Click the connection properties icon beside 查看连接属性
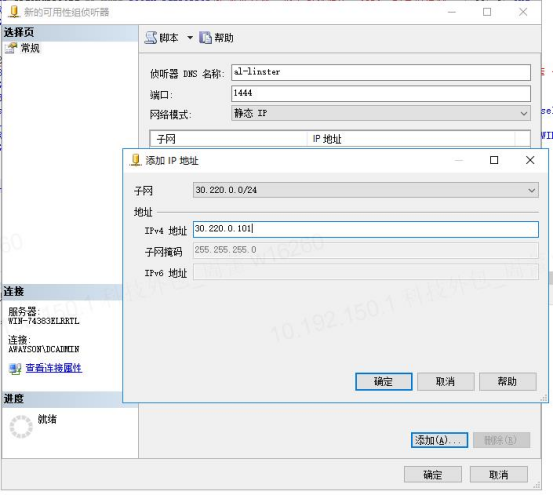Screen dimensions: 554x496 [x=15, y=369]
